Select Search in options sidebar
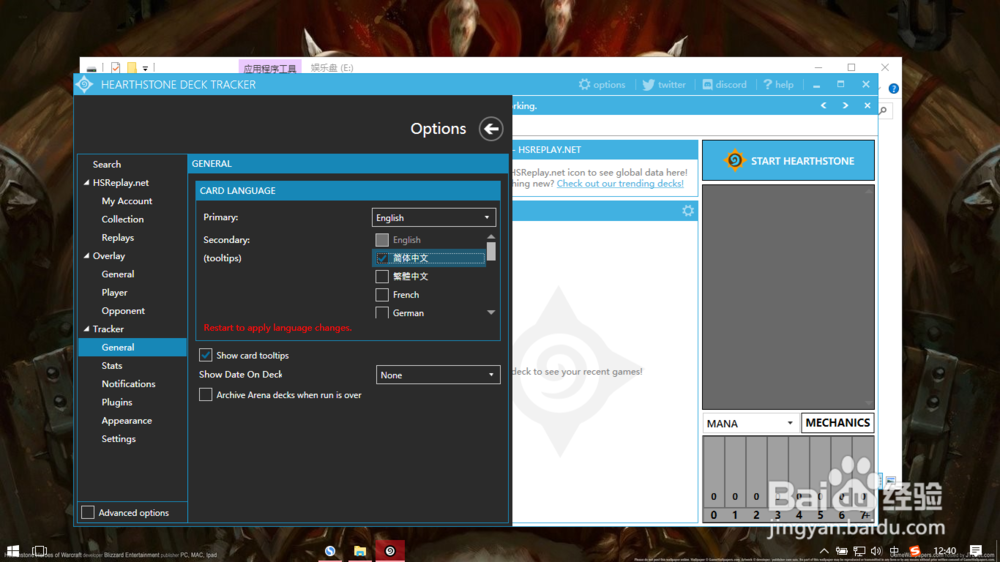Image resolution: width=1000 pixels, height=562 pixels. pyautogui.click(x=107, y=165)
